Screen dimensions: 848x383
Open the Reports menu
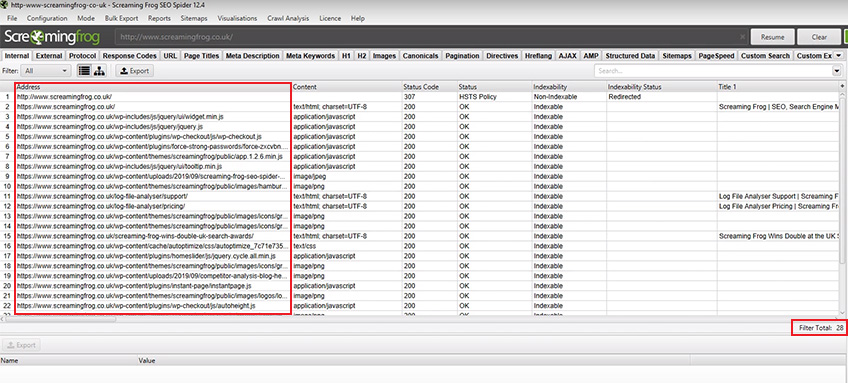point(159,18)
